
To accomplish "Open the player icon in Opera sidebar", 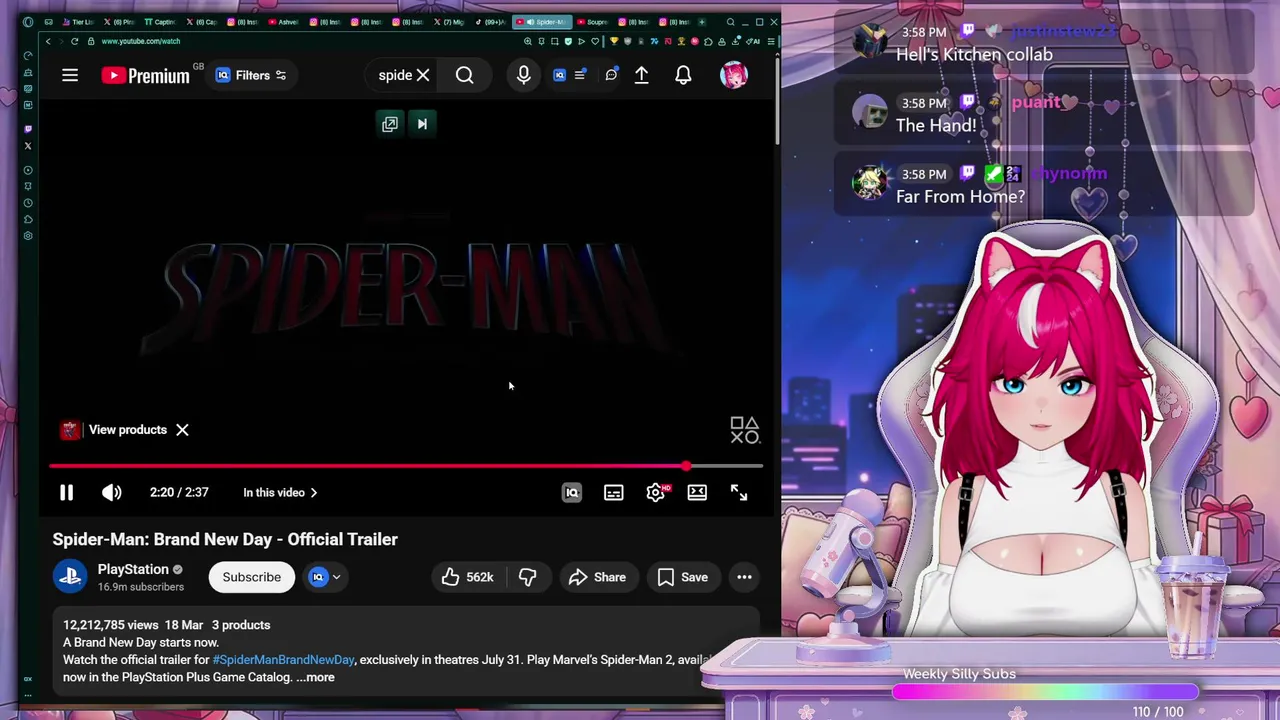I will pyautogui.click(x=28, y=170).
